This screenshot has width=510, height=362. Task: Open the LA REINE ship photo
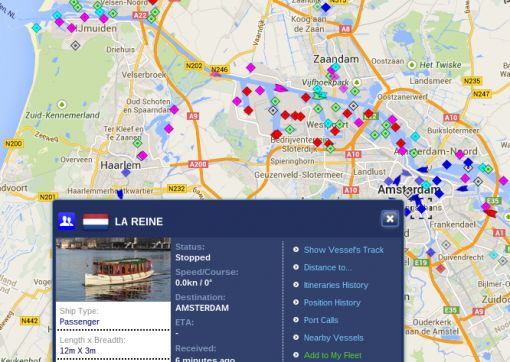click(x=113, y=269)
